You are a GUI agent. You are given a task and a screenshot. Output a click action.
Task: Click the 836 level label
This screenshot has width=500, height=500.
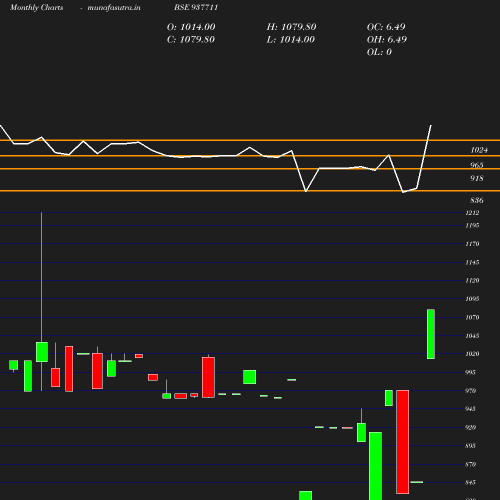(477, 200)
